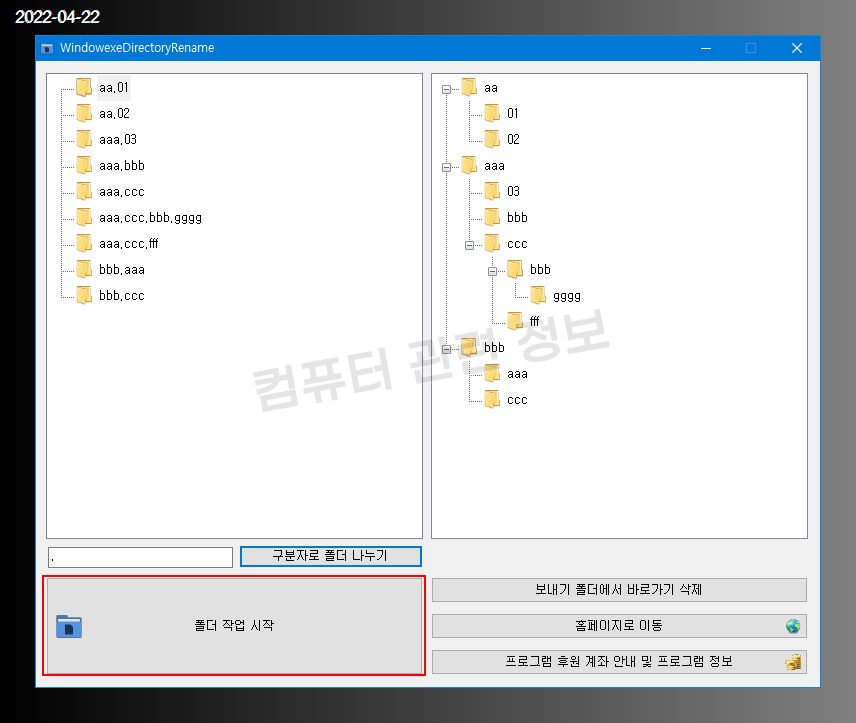Screen dimensions: 856x723
Task: Select aaa.ccc.fff in the left list
Action: click(128, 244)
